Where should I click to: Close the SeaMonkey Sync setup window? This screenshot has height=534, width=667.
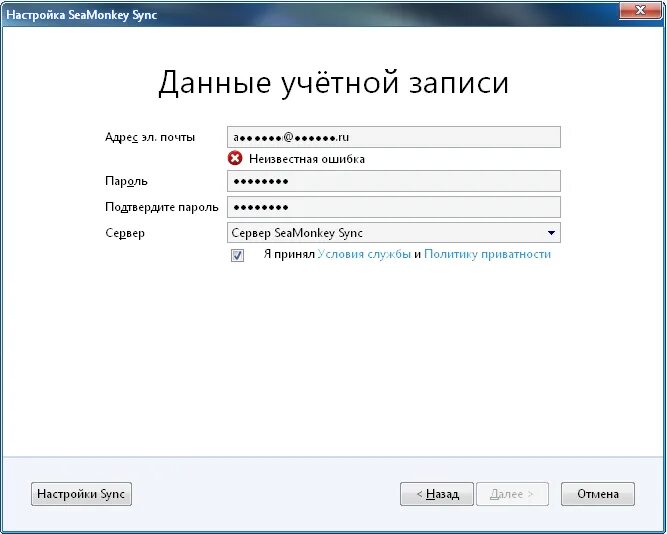640,10
